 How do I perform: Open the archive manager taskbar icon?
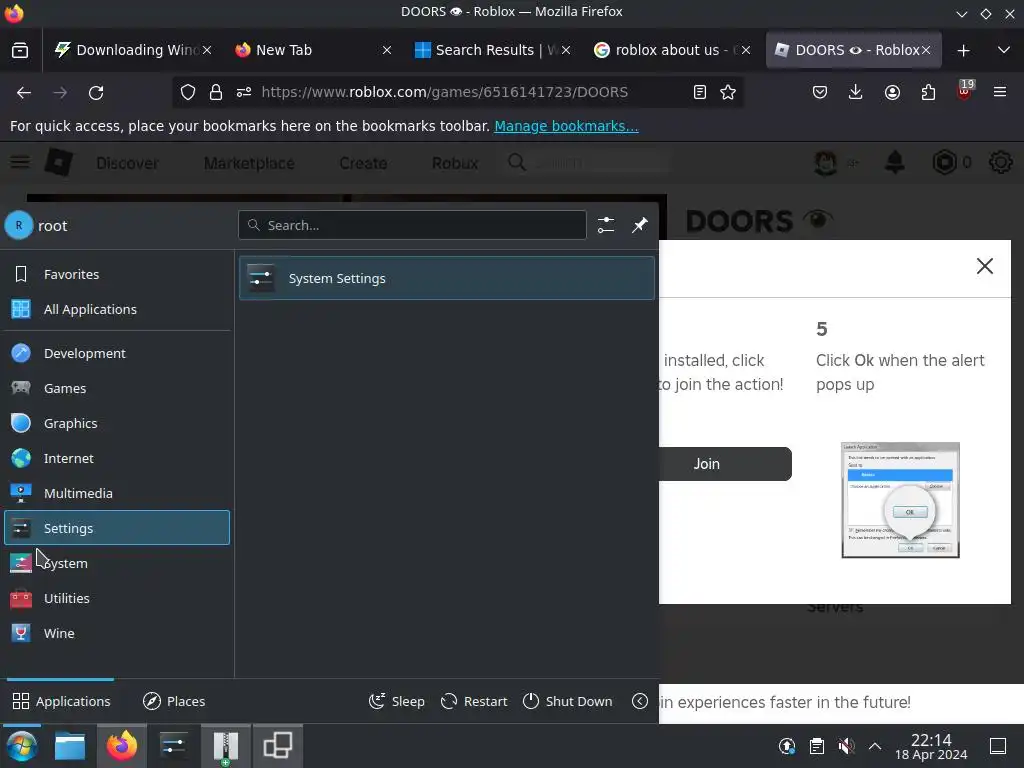pos(225,746)
